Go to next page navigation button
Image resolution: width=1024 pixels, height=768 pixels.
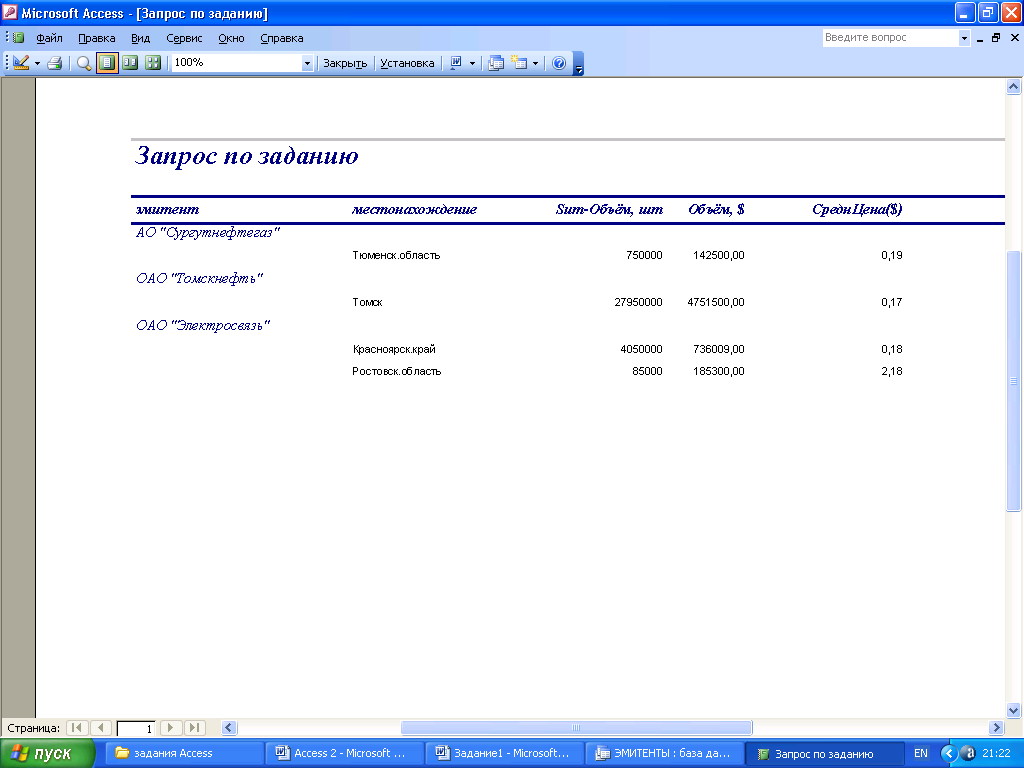pyautogui.click(x=170, y=728)
